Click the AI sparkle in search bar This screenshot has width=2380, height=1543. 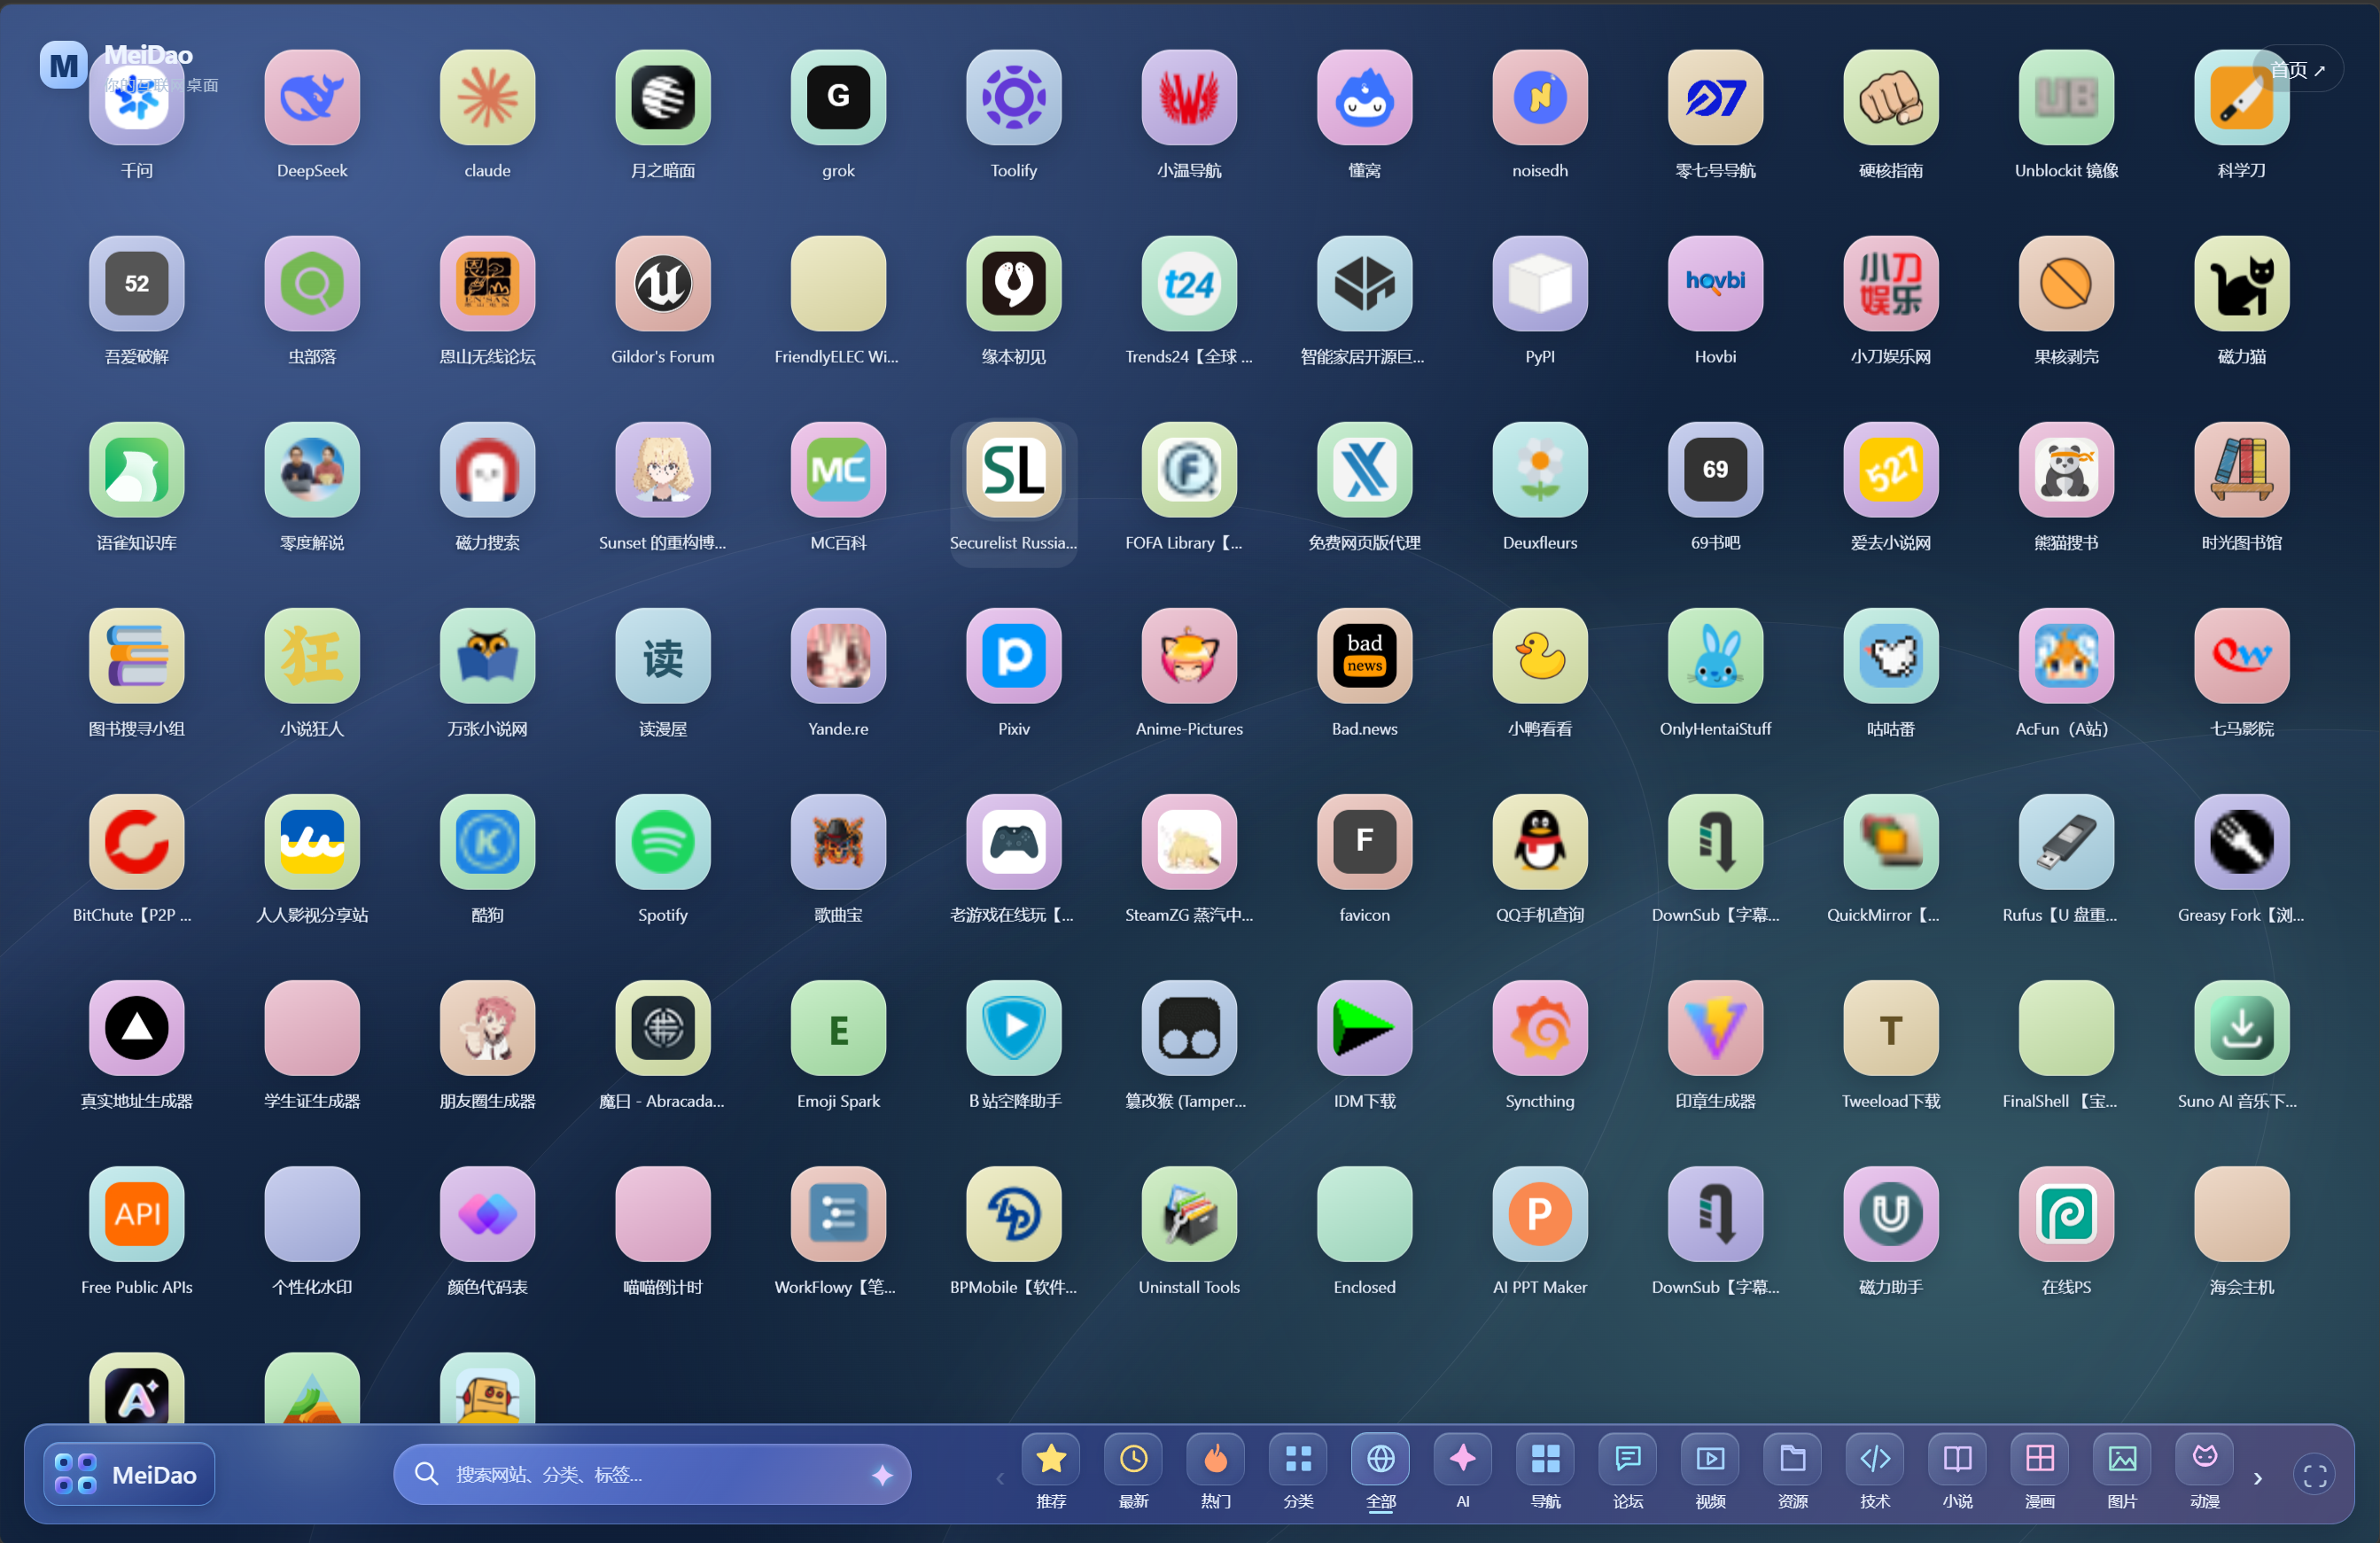pos(881,1474)
